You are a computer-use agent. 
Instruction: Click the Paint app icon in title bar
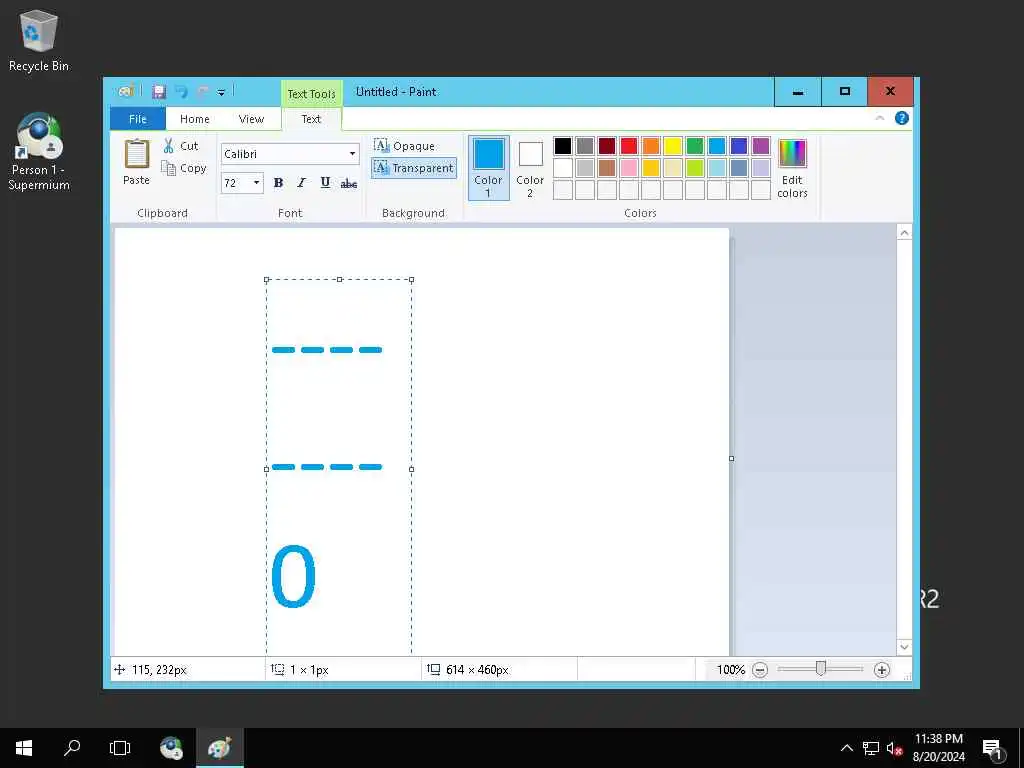pos(126,91)
